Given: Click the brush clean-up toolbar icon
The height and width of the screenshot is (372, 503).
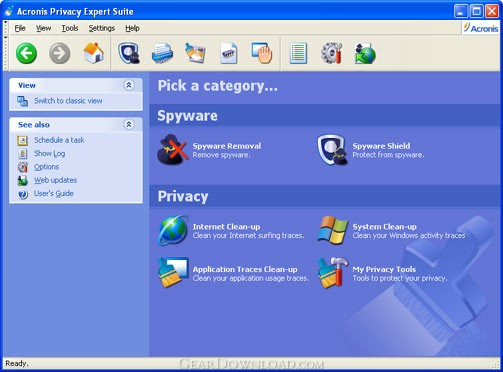Looking at the screenshot, I should [x=195, y=53].
